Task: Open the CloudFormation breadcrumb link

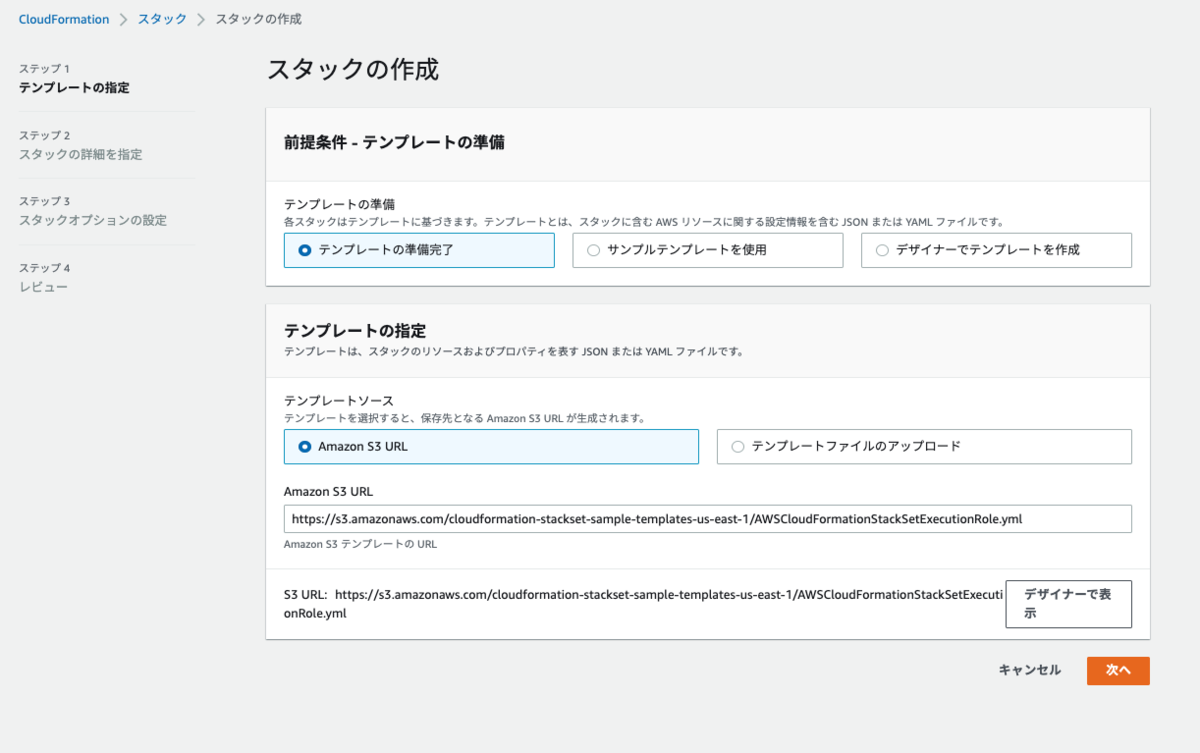Action: tap(64, 19)
